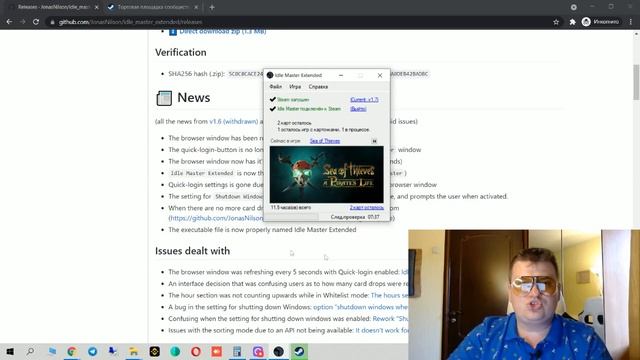Skip current game with next button
The height and width of the screenshot is (360, 640).
(x=374, y=141)
